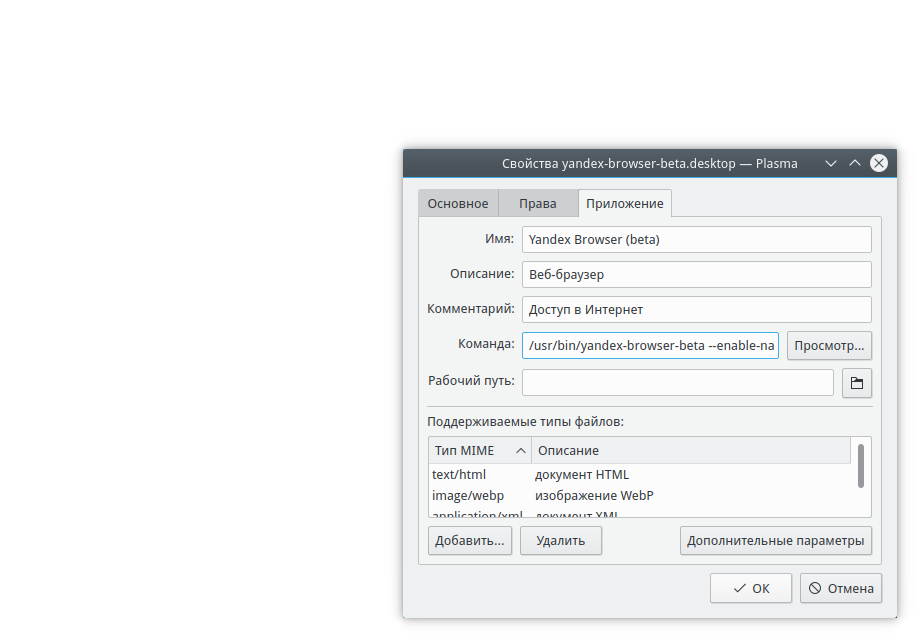
Task: Switch to the Основное tab
Action: [458, 204]
